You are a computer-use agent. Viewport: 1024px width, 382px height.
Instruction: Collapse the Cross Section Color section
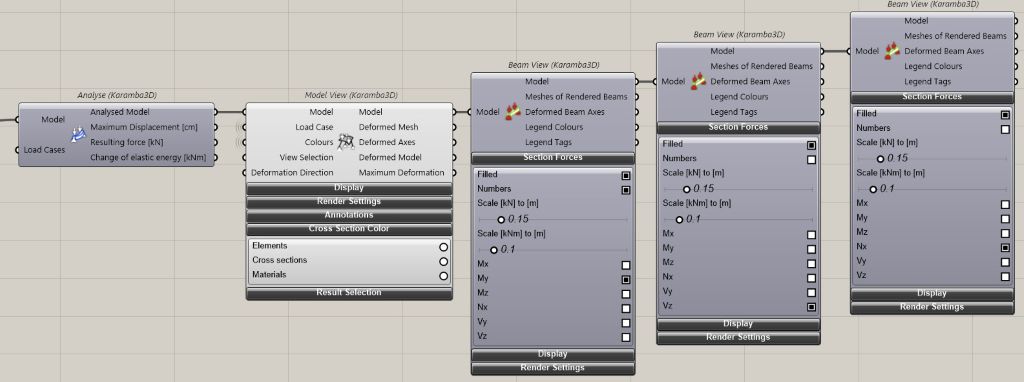coord(349,229)
